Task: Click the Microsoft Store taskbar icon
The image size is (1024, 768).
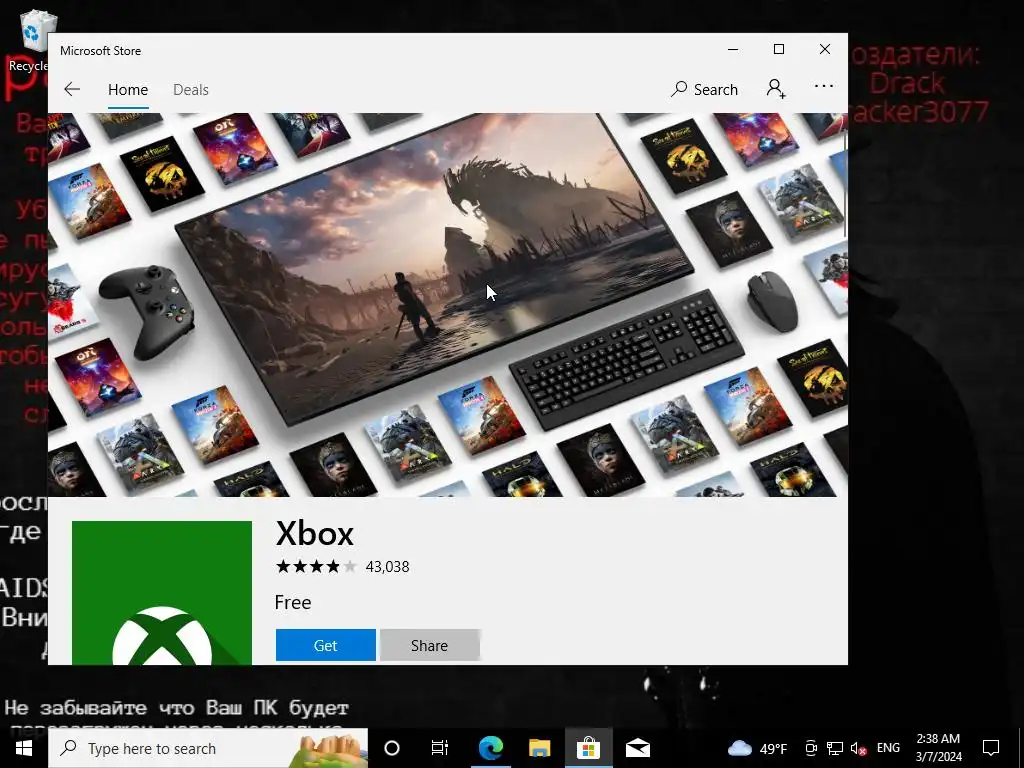Action: (588, 748)
